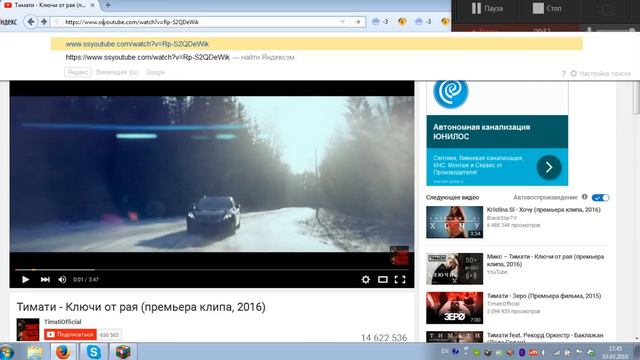Open player settings gear
The width and height of the screenshot is (640, 360).
point(366,280)
